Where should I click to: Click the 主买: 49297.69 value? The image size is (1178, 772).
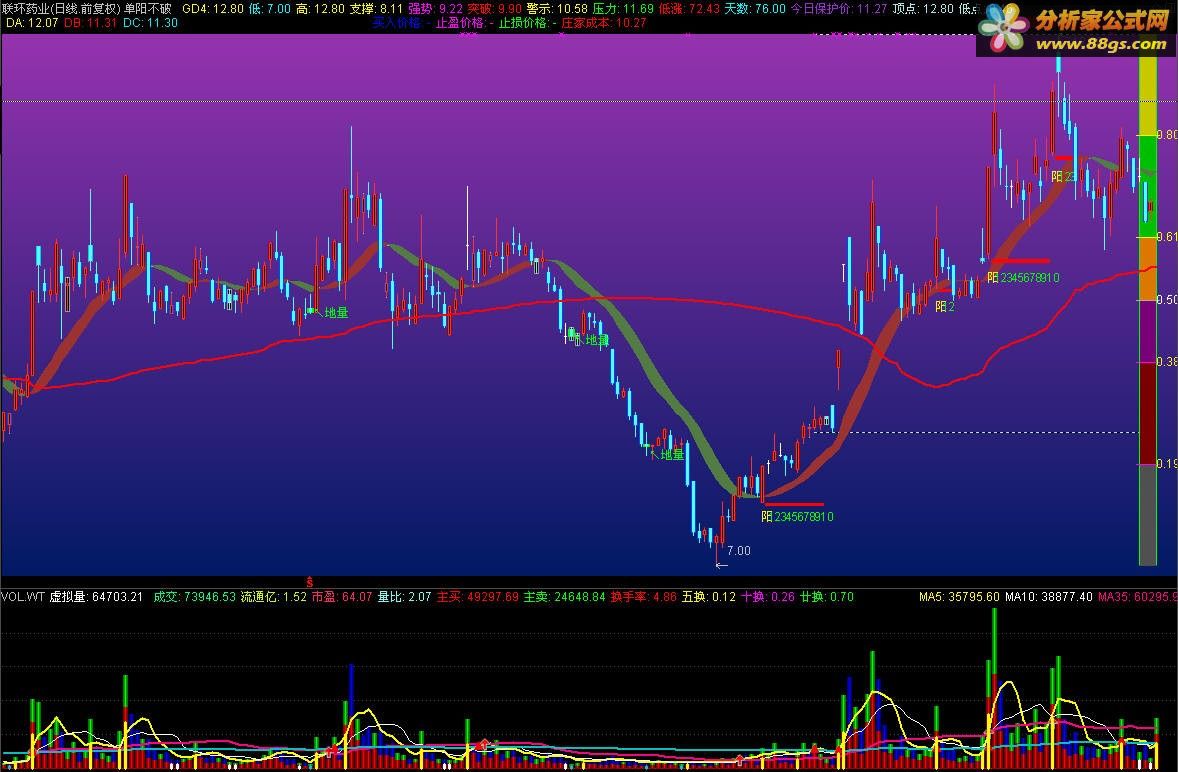click(478, 597)
